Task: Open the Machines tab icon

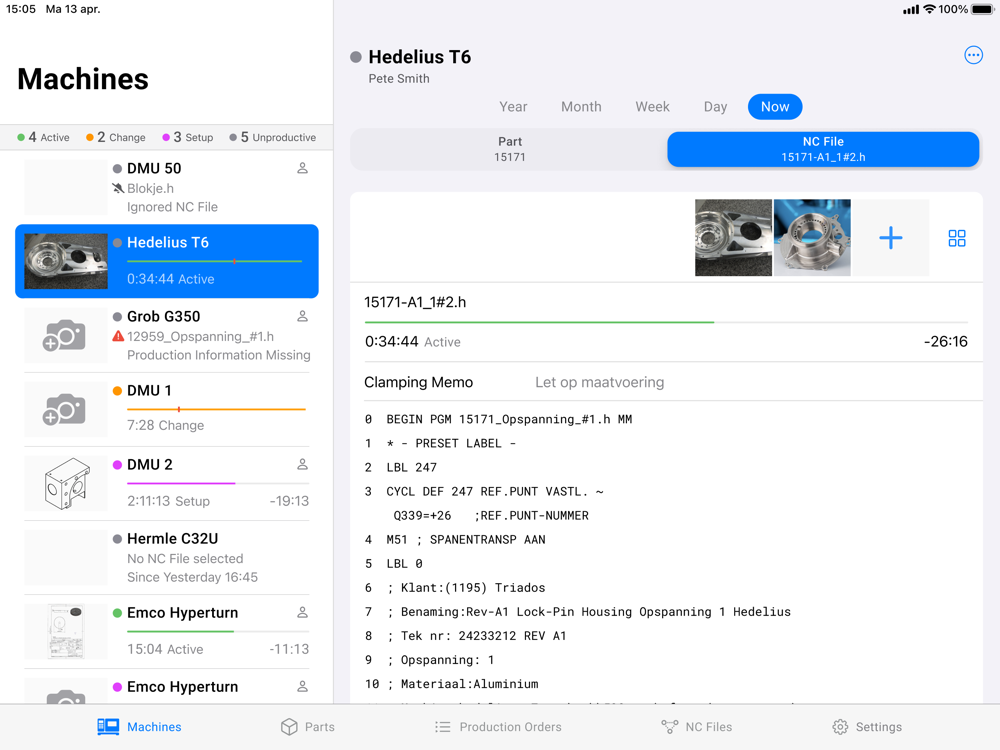Action: tap(108, 726)
